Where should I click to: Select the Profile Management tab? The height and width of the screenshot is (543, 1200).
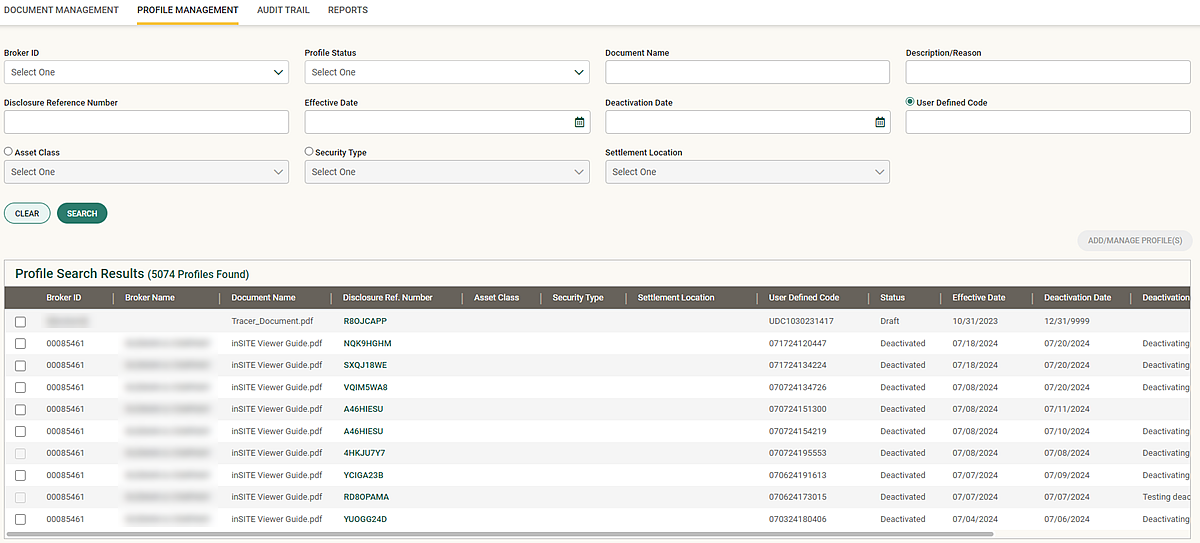click(188, 10)
